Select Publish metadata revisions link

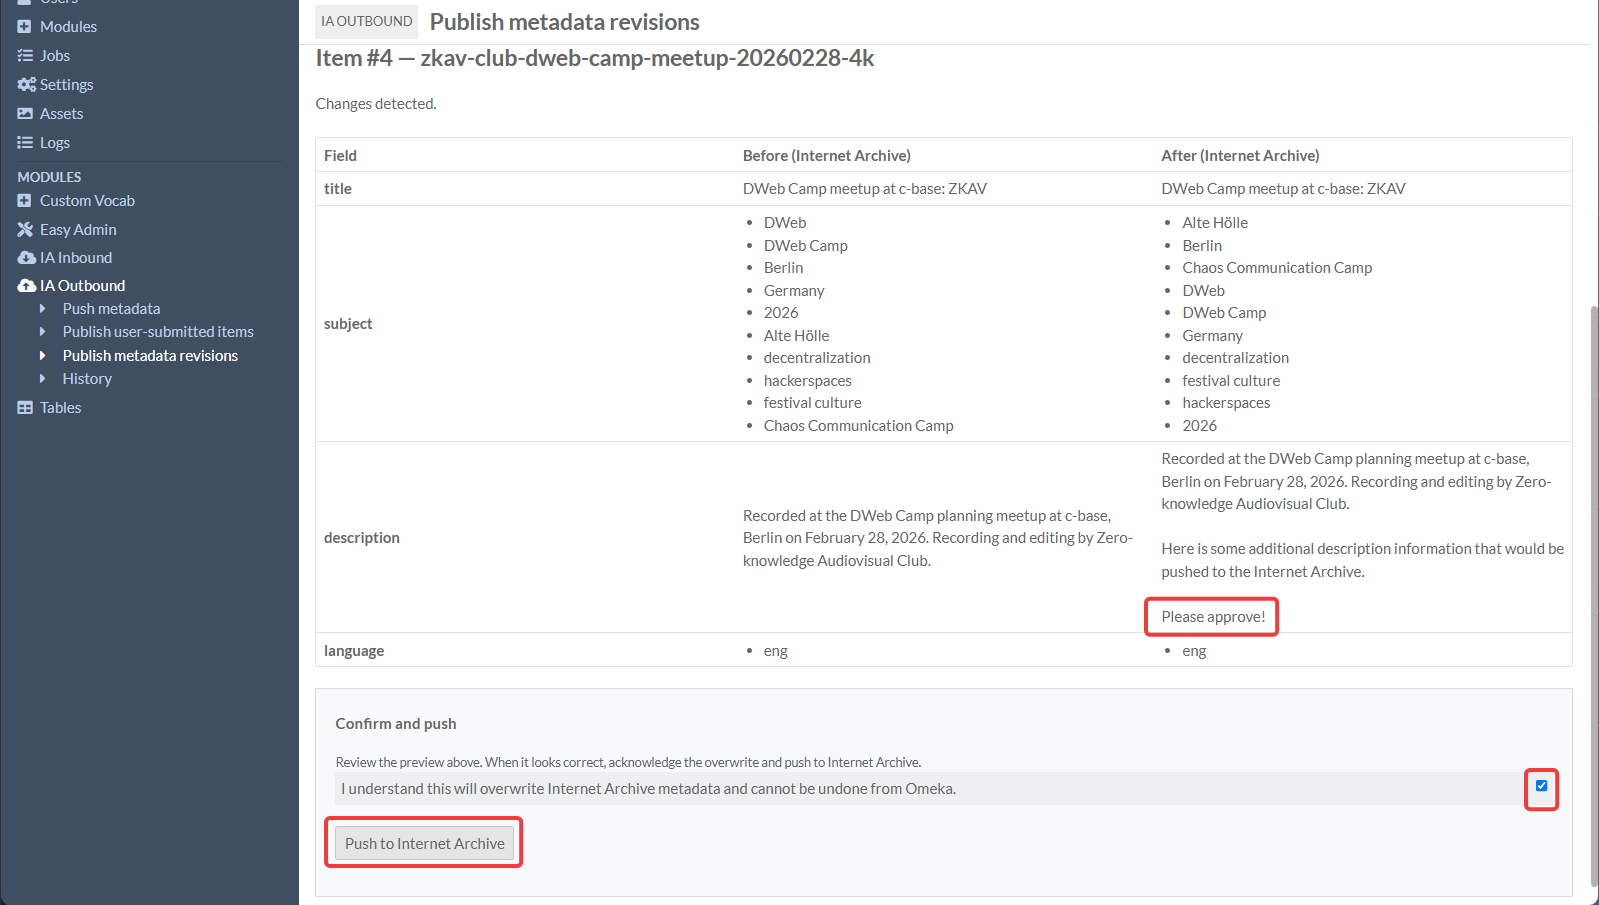(x=150, y=356)
